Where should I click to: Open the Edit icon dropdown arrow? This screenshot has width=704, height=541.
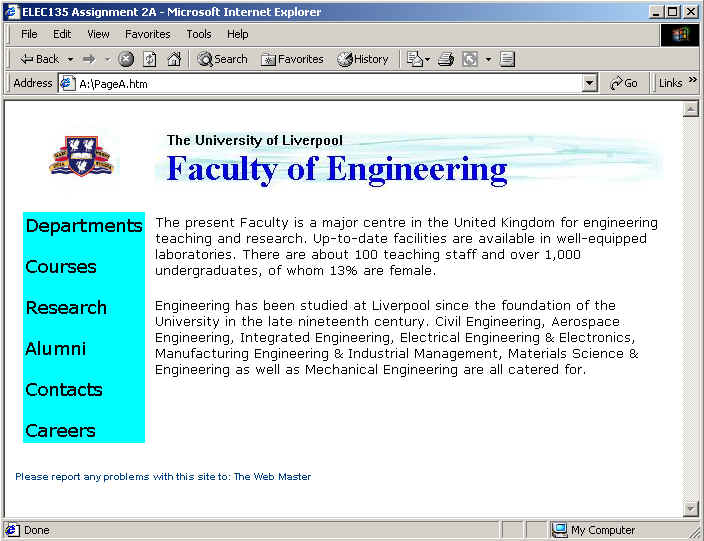(488, 59)
